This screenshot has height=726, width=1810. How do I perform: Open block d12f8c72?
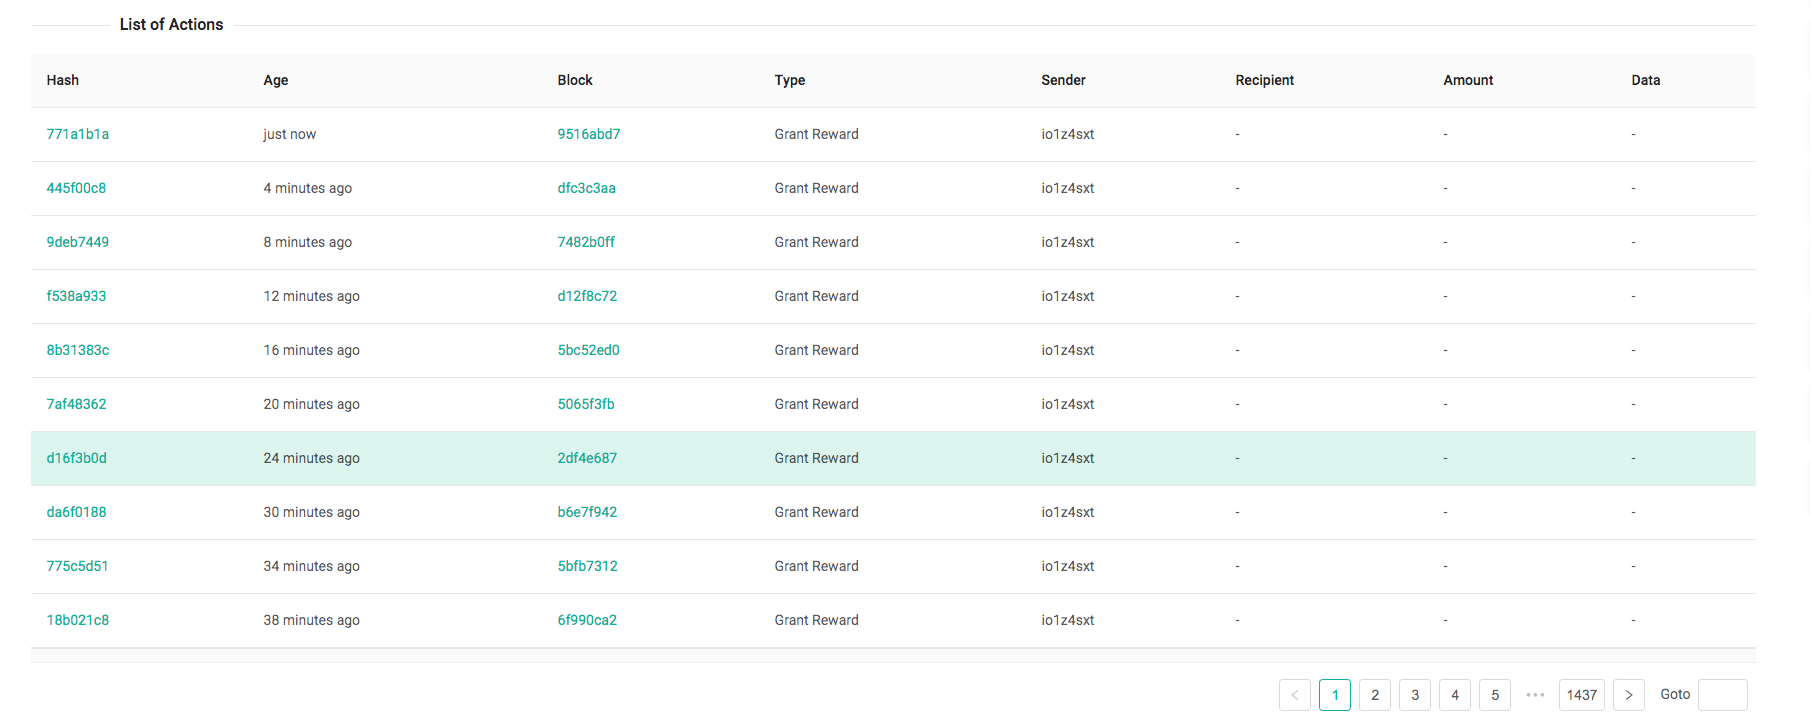(587, 296)
